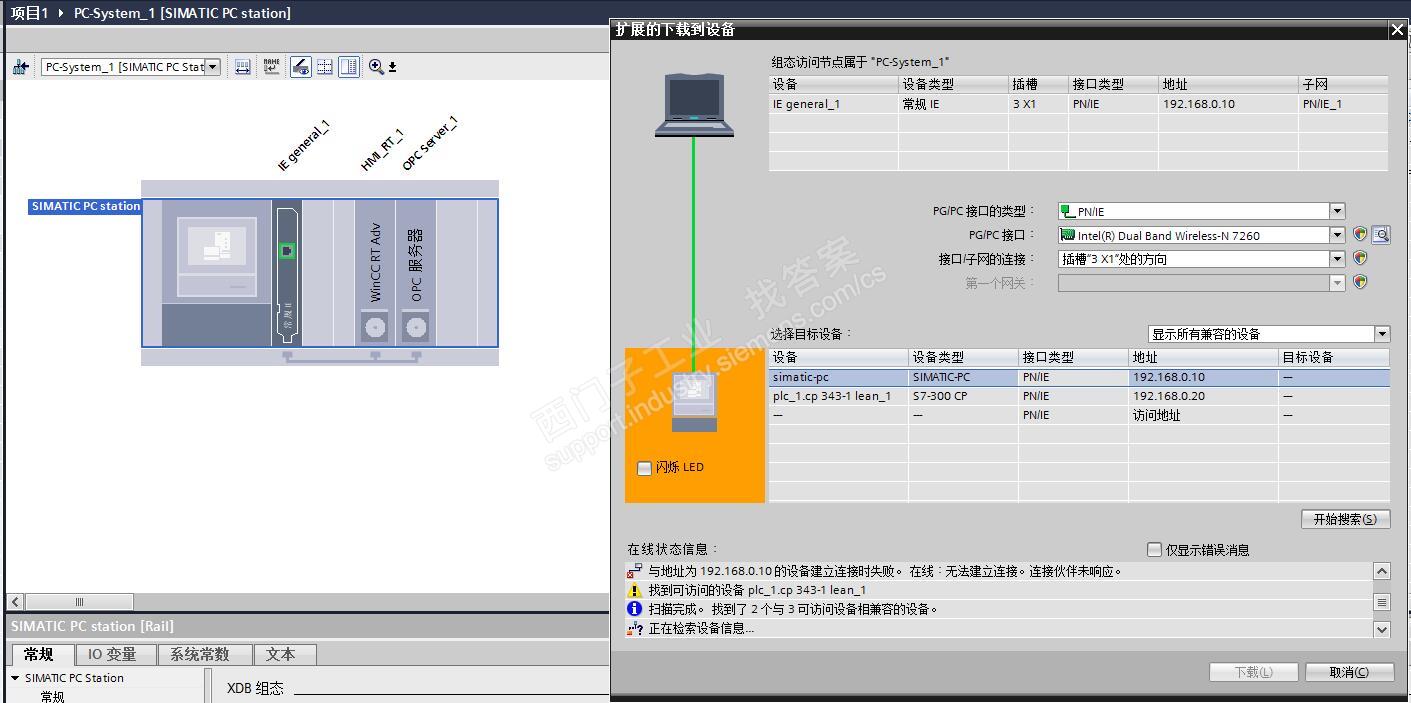Click the connection failed message text

tap(885, 571)
